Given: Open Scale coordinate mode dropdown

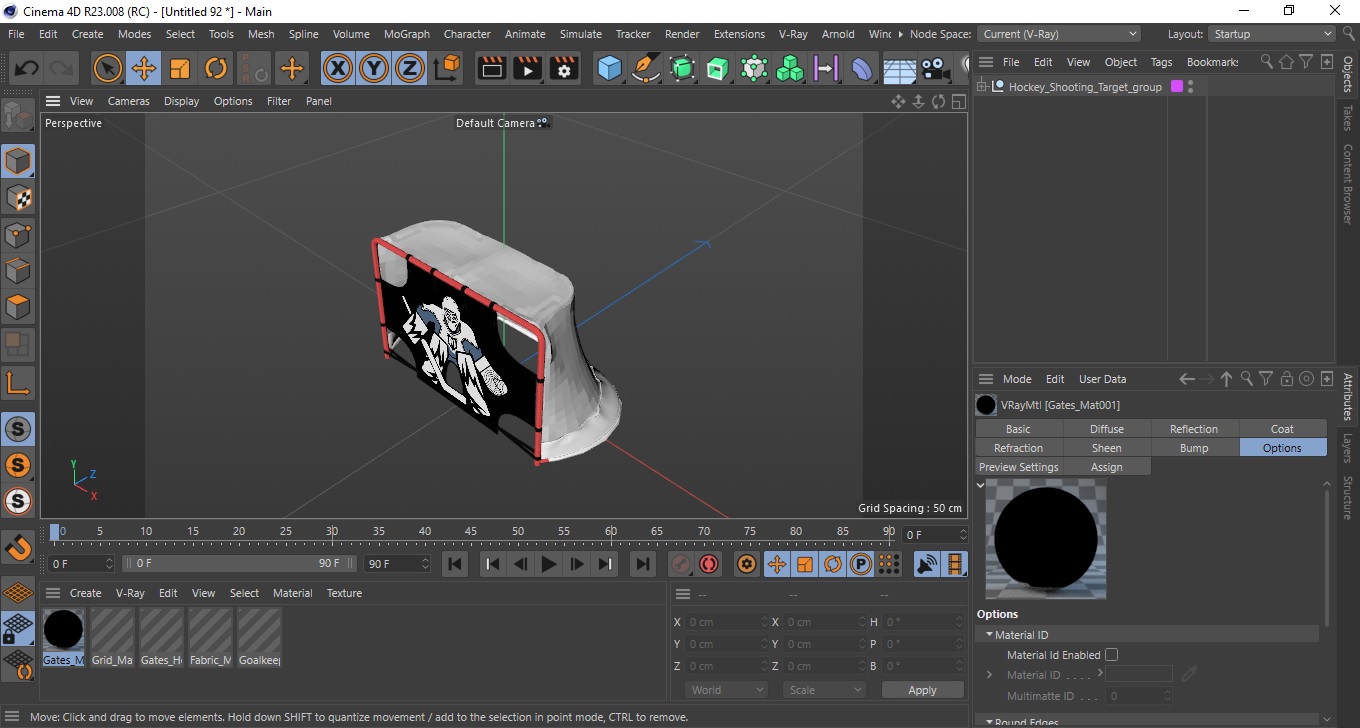Looking at the screenshot, I should point(824,690).
